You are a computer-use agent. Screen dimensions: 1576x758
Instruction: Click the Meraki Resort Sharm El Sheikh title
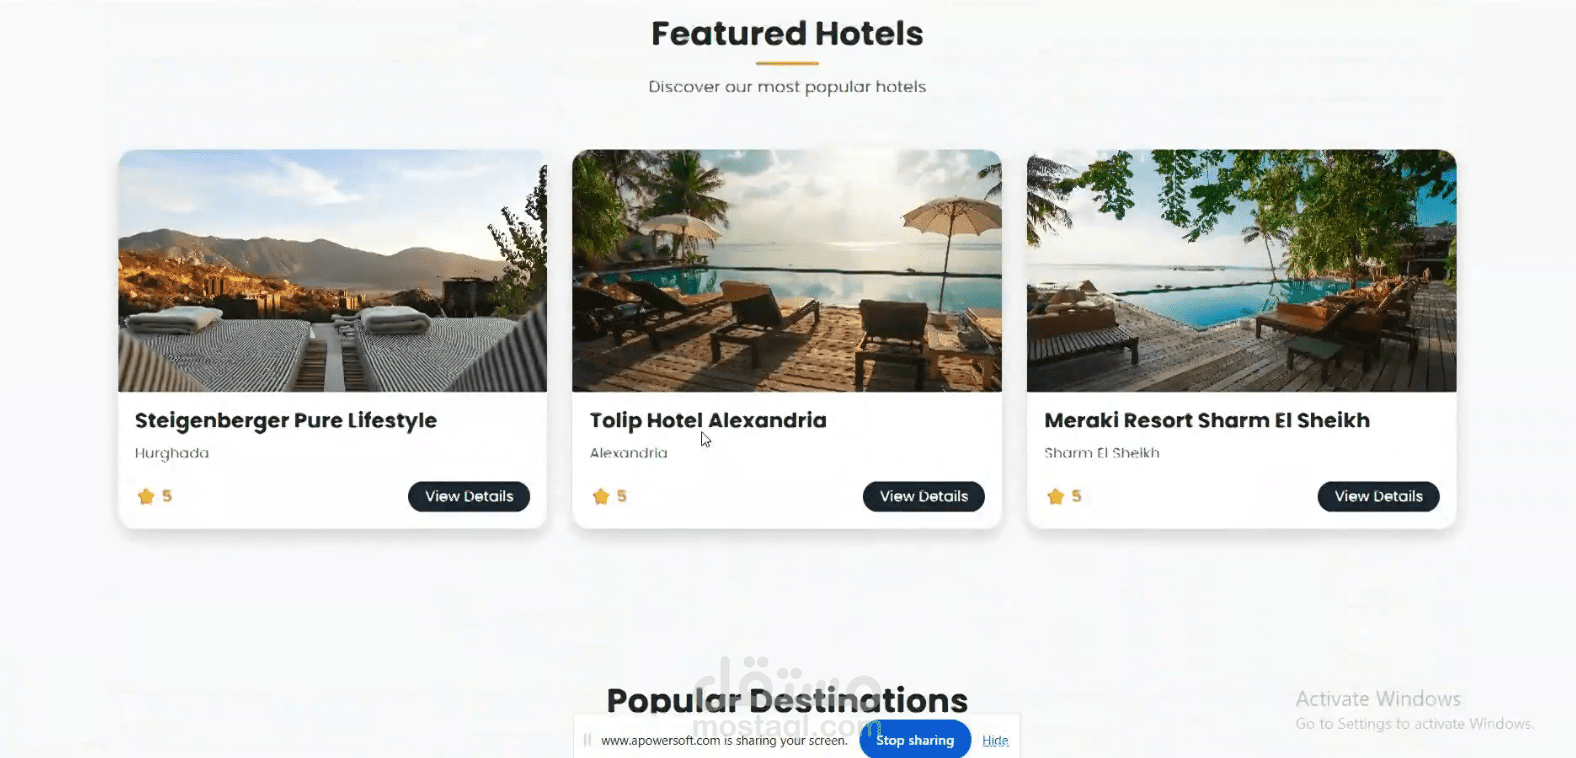[x=1207, y=421]
